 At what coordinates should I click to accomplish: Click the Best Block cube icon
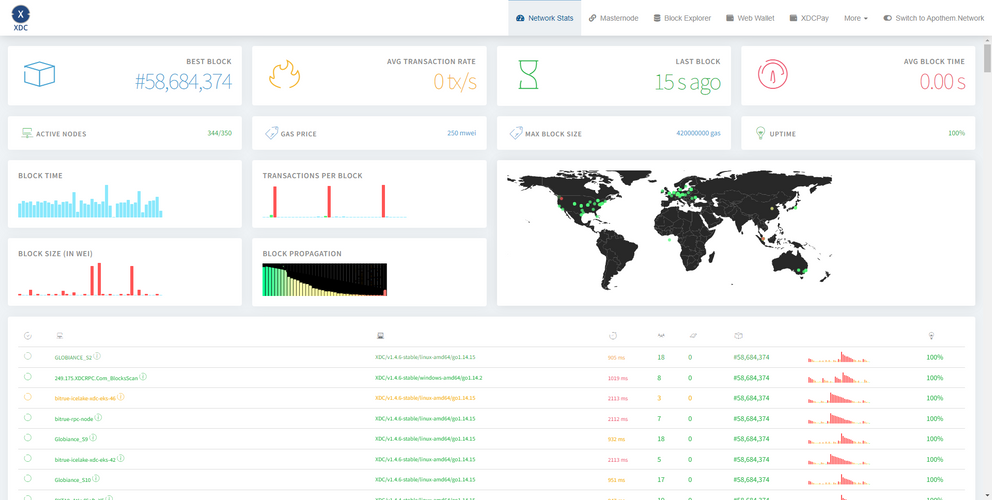tap(40, 74)
